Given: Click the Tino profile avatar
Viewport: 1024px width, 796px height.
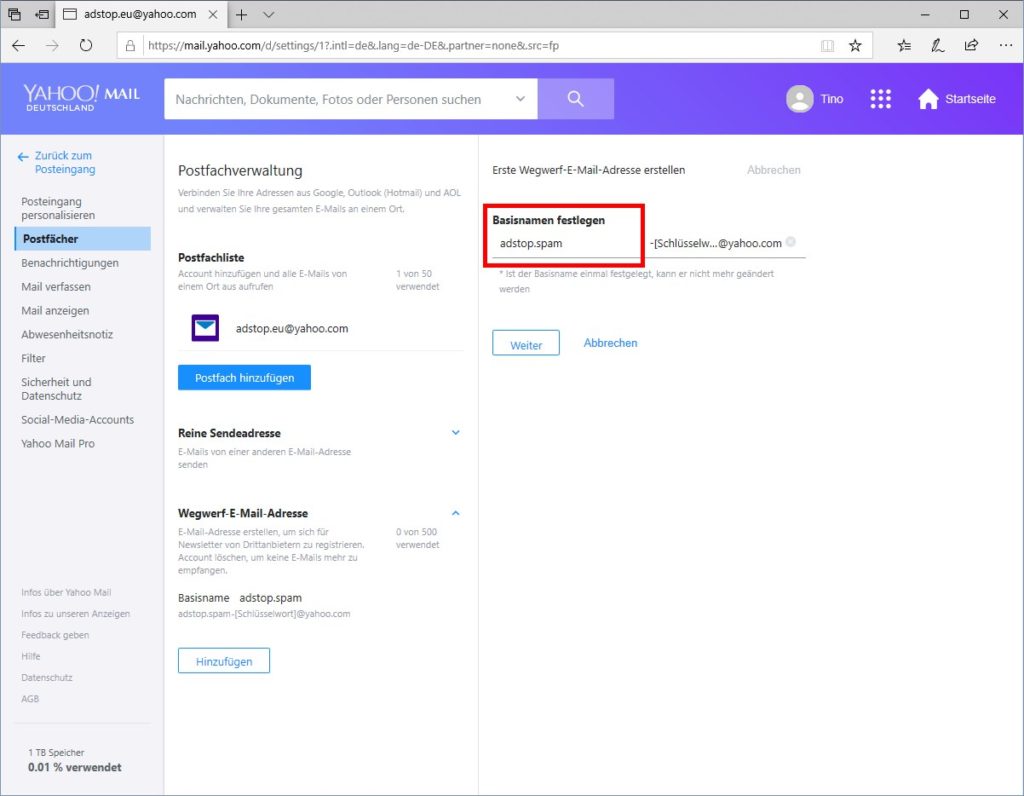Looking at the screenshot, I should coord(799,99).
